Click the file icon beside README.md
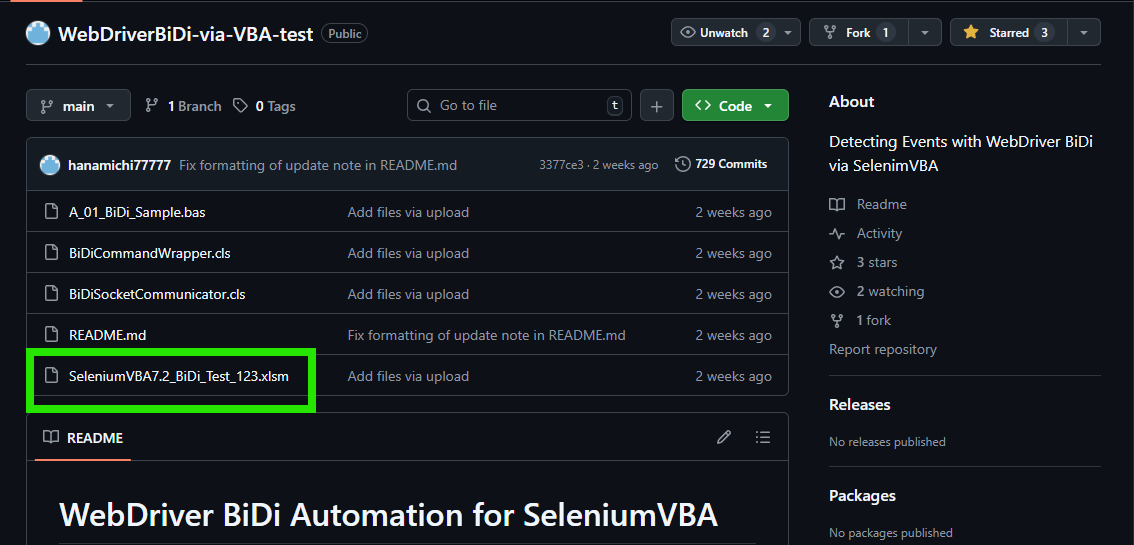The image size is (1134, 545). click(51, 335)
